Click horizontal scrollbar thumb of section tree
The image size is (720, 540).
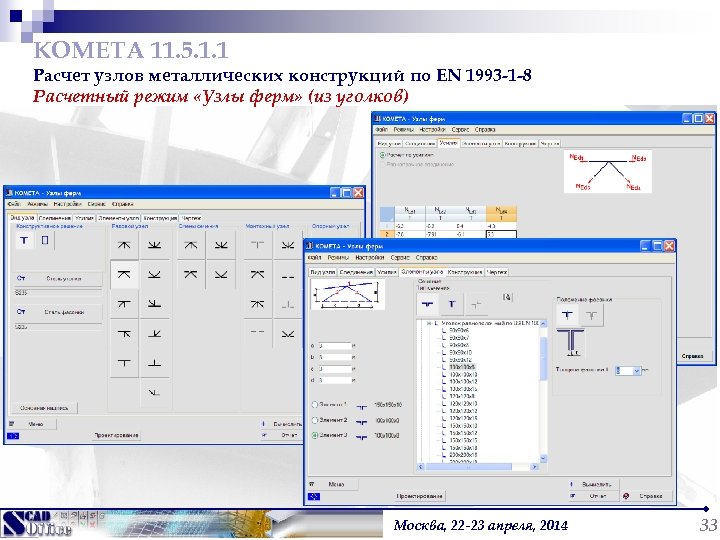(468, 467)
